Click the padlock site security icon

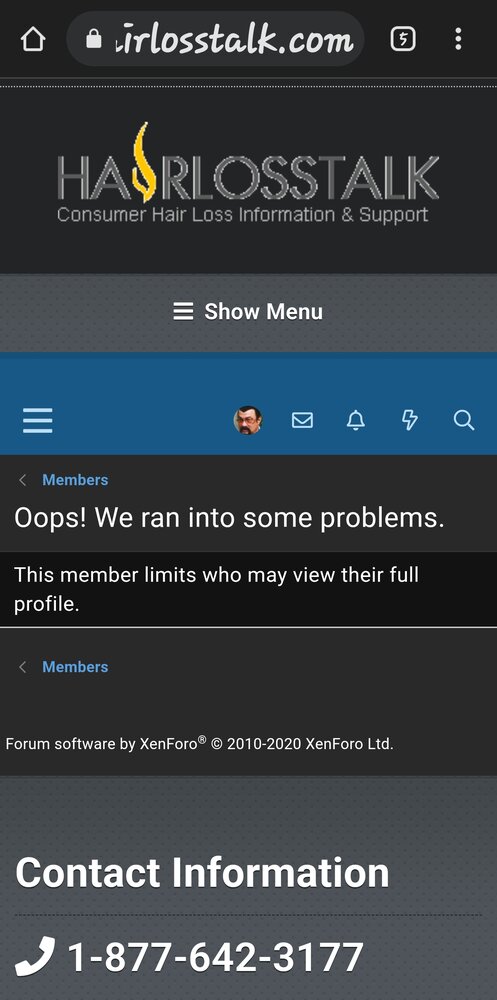[x=94, y=40]
